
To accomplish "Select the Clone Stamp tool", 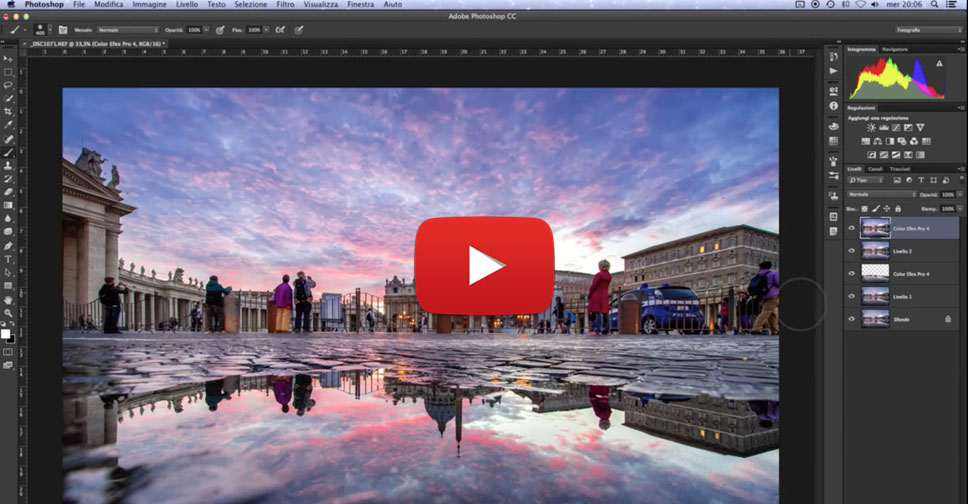I will [x=8, y=166].
